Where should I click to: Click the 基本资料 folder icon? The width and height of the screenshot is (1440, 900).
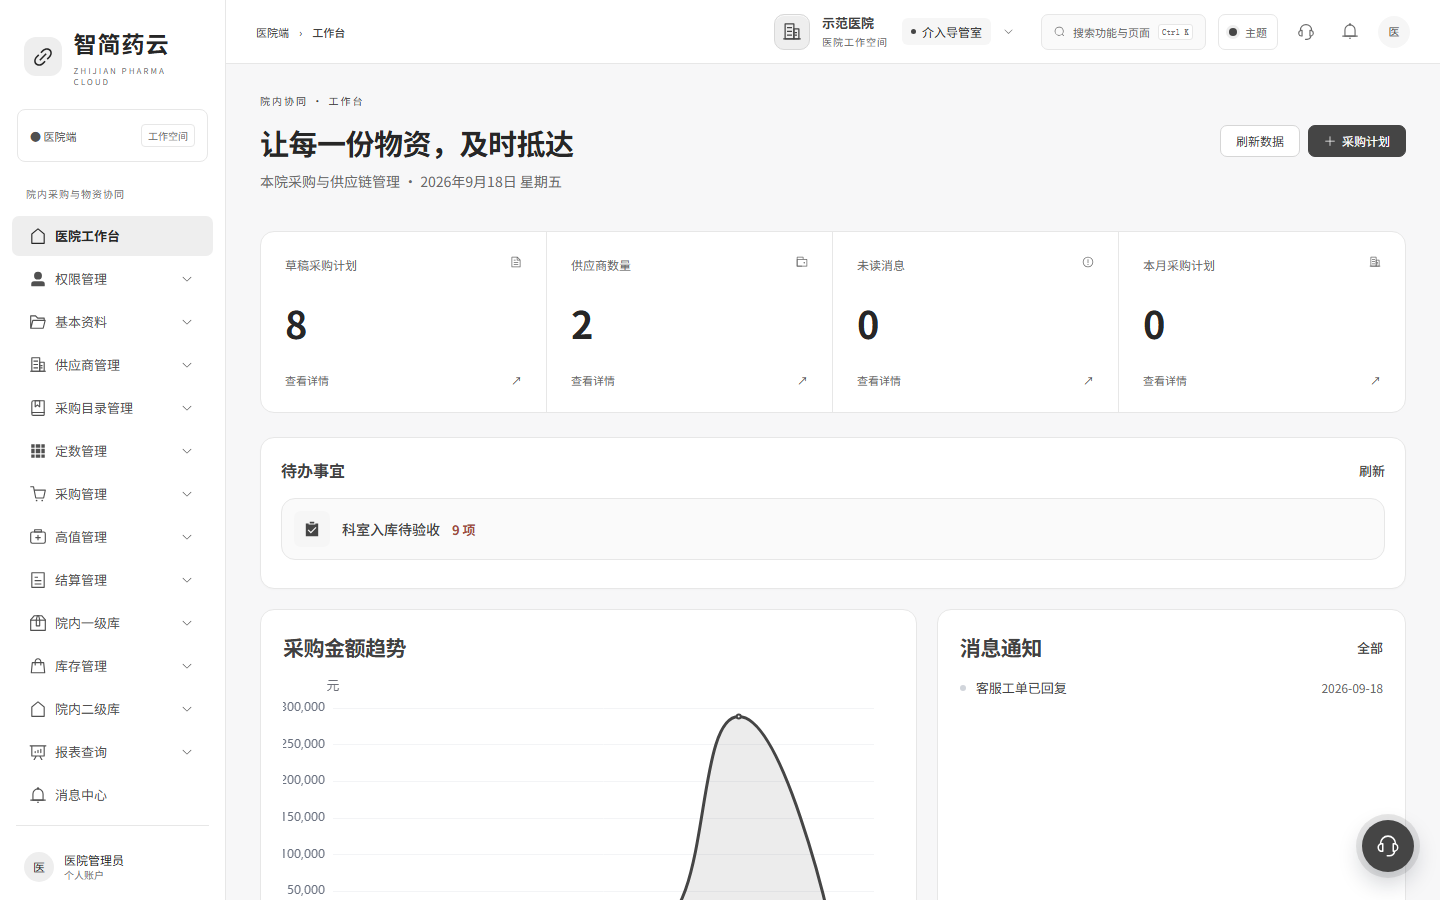point(38,322)
